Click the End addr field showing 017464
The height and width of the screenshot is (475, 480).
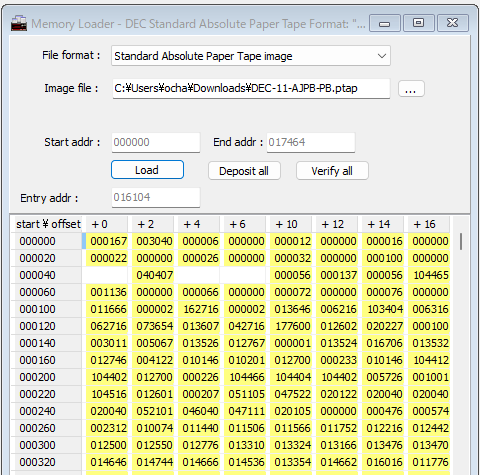[311, 143]
